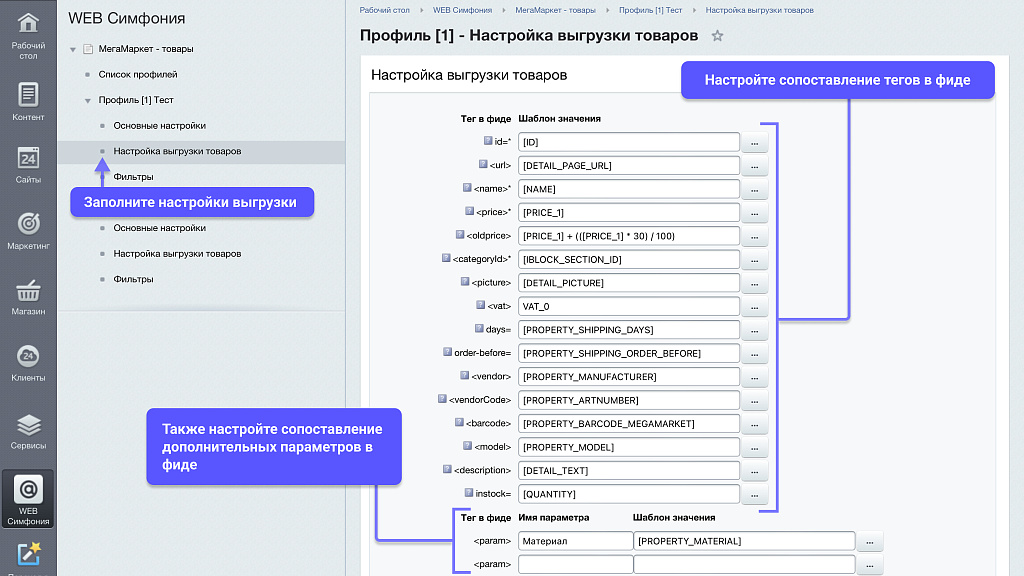Screen dimensions: 1024x576
Task: Collapse the Профиль [1] Тест node
Action: click(x=88, y=100)
